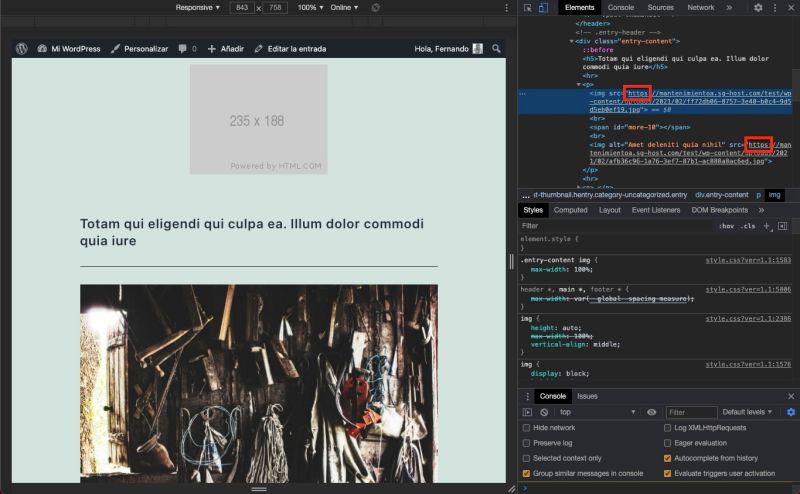This screenshot has width=800, height=494.
Task: Toggle the .cls classes button
Action: [747, 226]
